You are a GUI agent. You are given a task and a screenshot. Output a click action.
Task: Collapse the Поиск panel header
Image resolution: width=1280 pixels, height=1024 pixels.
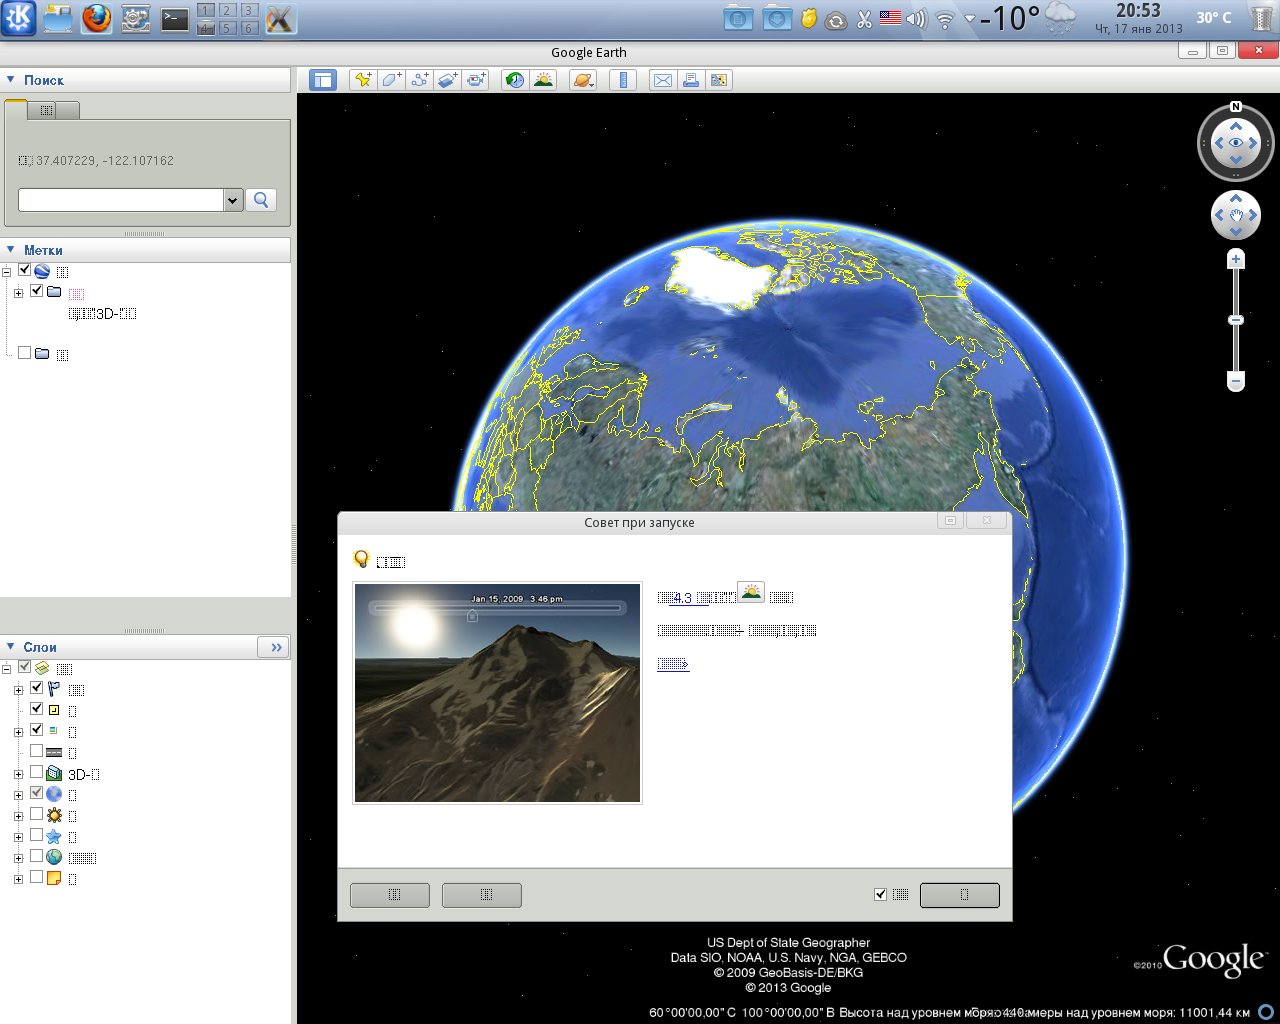[11, 80]
